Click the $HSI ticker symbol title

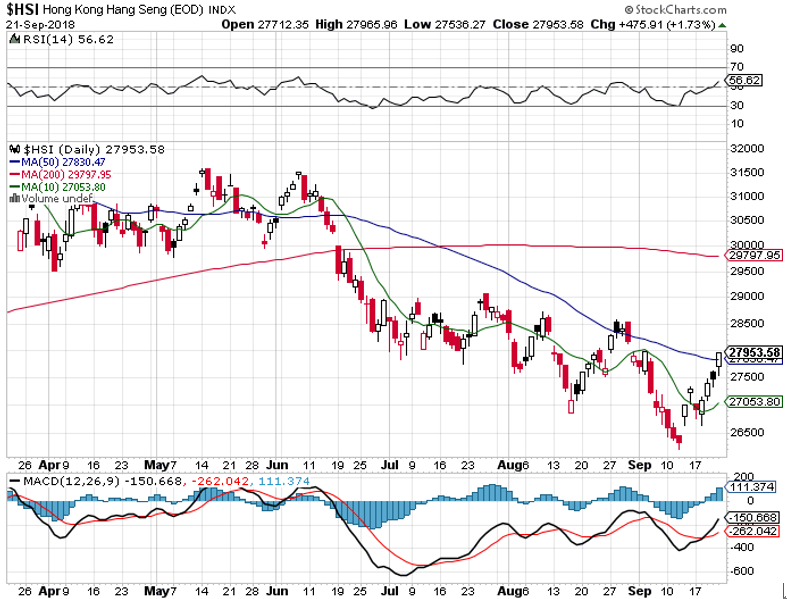pos(23,9)
